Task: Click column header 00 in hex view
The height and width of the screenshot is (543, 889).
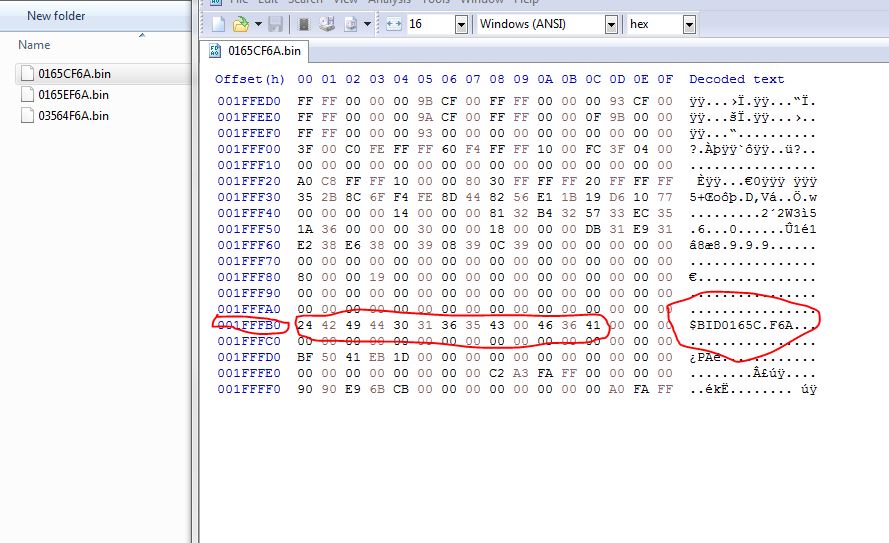Action: (x=305, y=79)
